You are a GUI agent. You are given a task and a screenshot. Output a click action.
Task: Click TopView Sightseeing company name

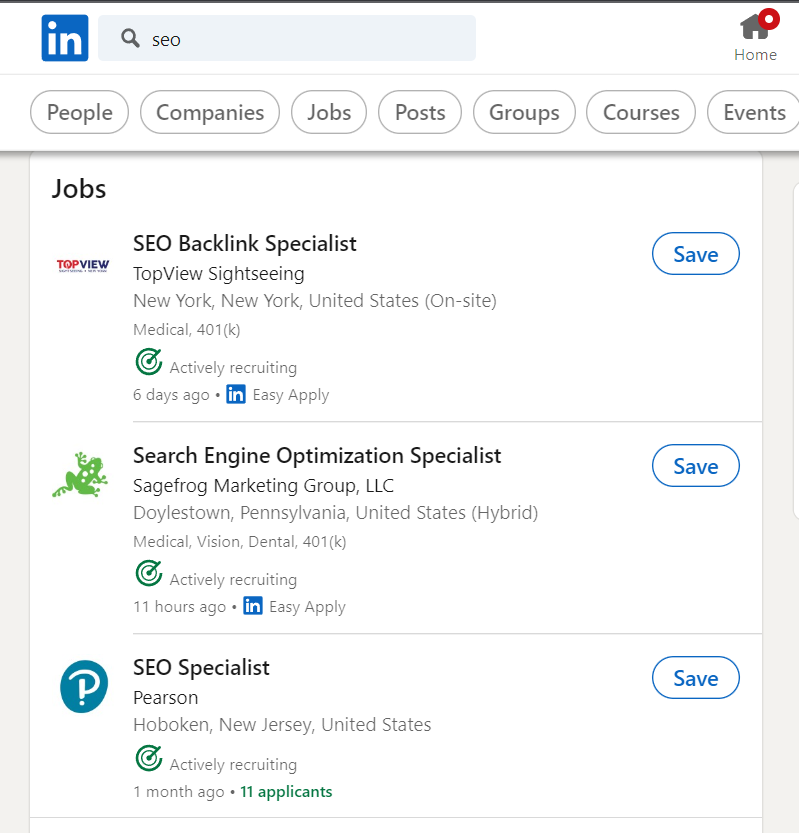[218, 274]
